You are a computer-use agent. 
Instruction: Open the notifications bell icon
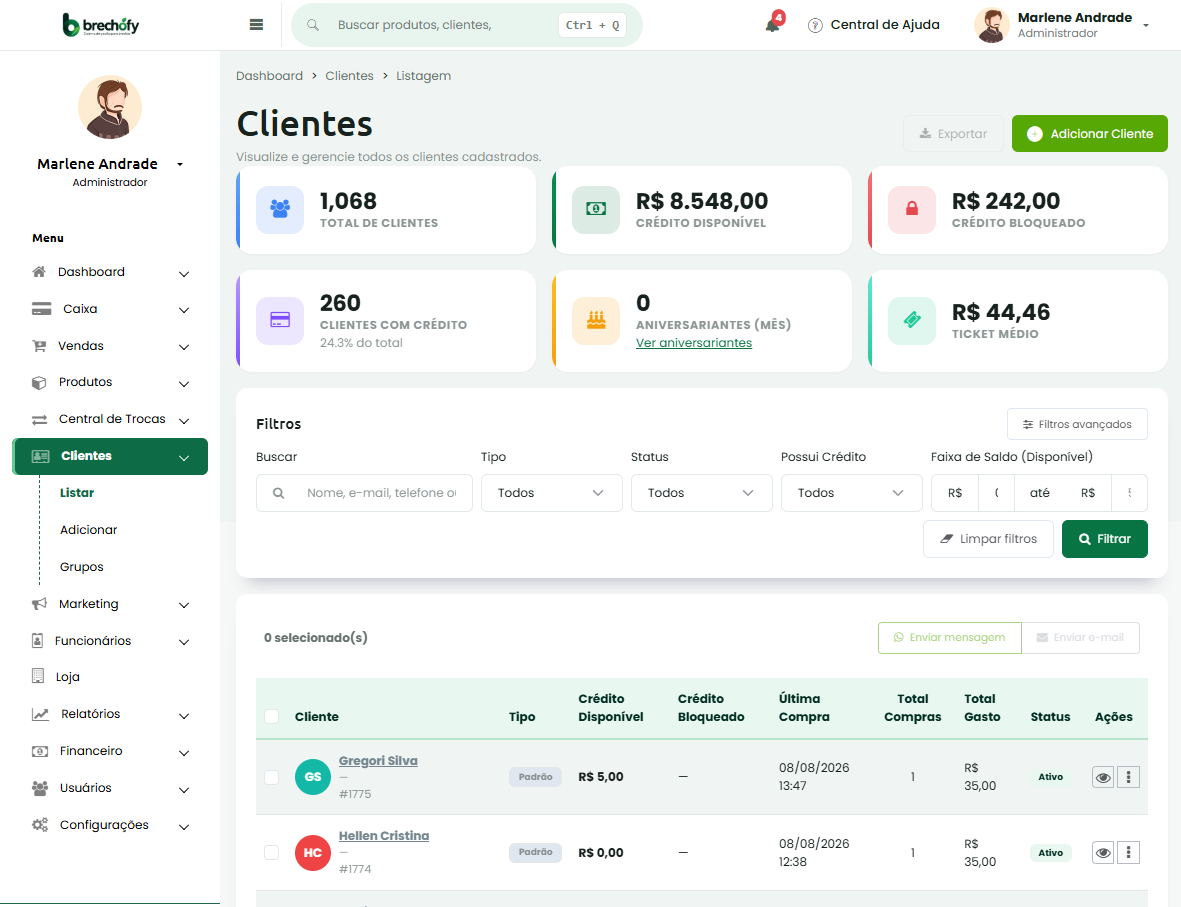[x=773, y=25]
